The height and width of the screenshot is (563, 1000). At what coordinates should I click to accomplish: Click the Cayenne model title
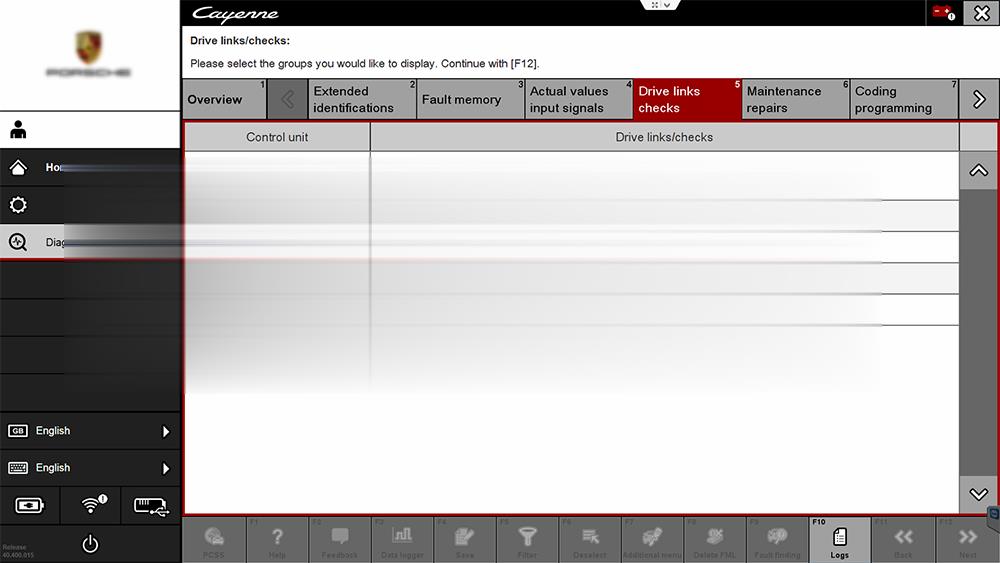[235, 14]
